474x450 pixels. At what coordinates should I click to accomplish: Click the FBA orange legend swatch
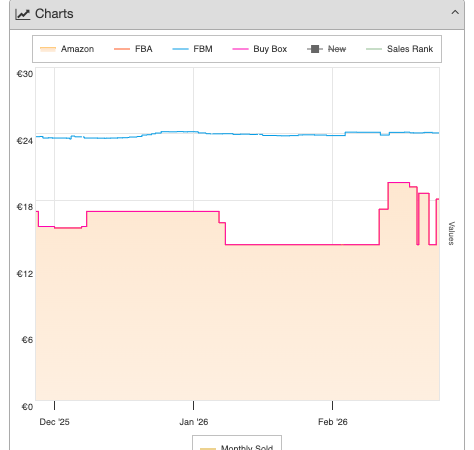[x=122, y=49]
